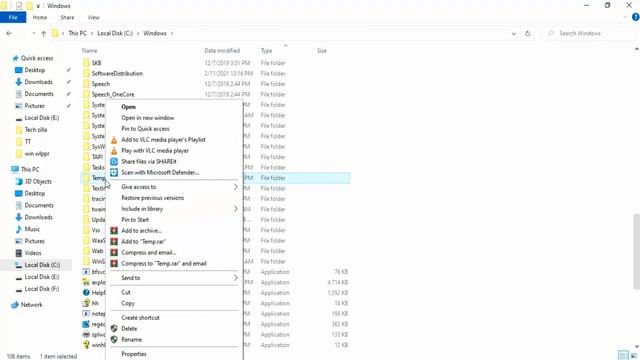Choose Open in new window
The image size is (640, 360).
click(148, 118)
